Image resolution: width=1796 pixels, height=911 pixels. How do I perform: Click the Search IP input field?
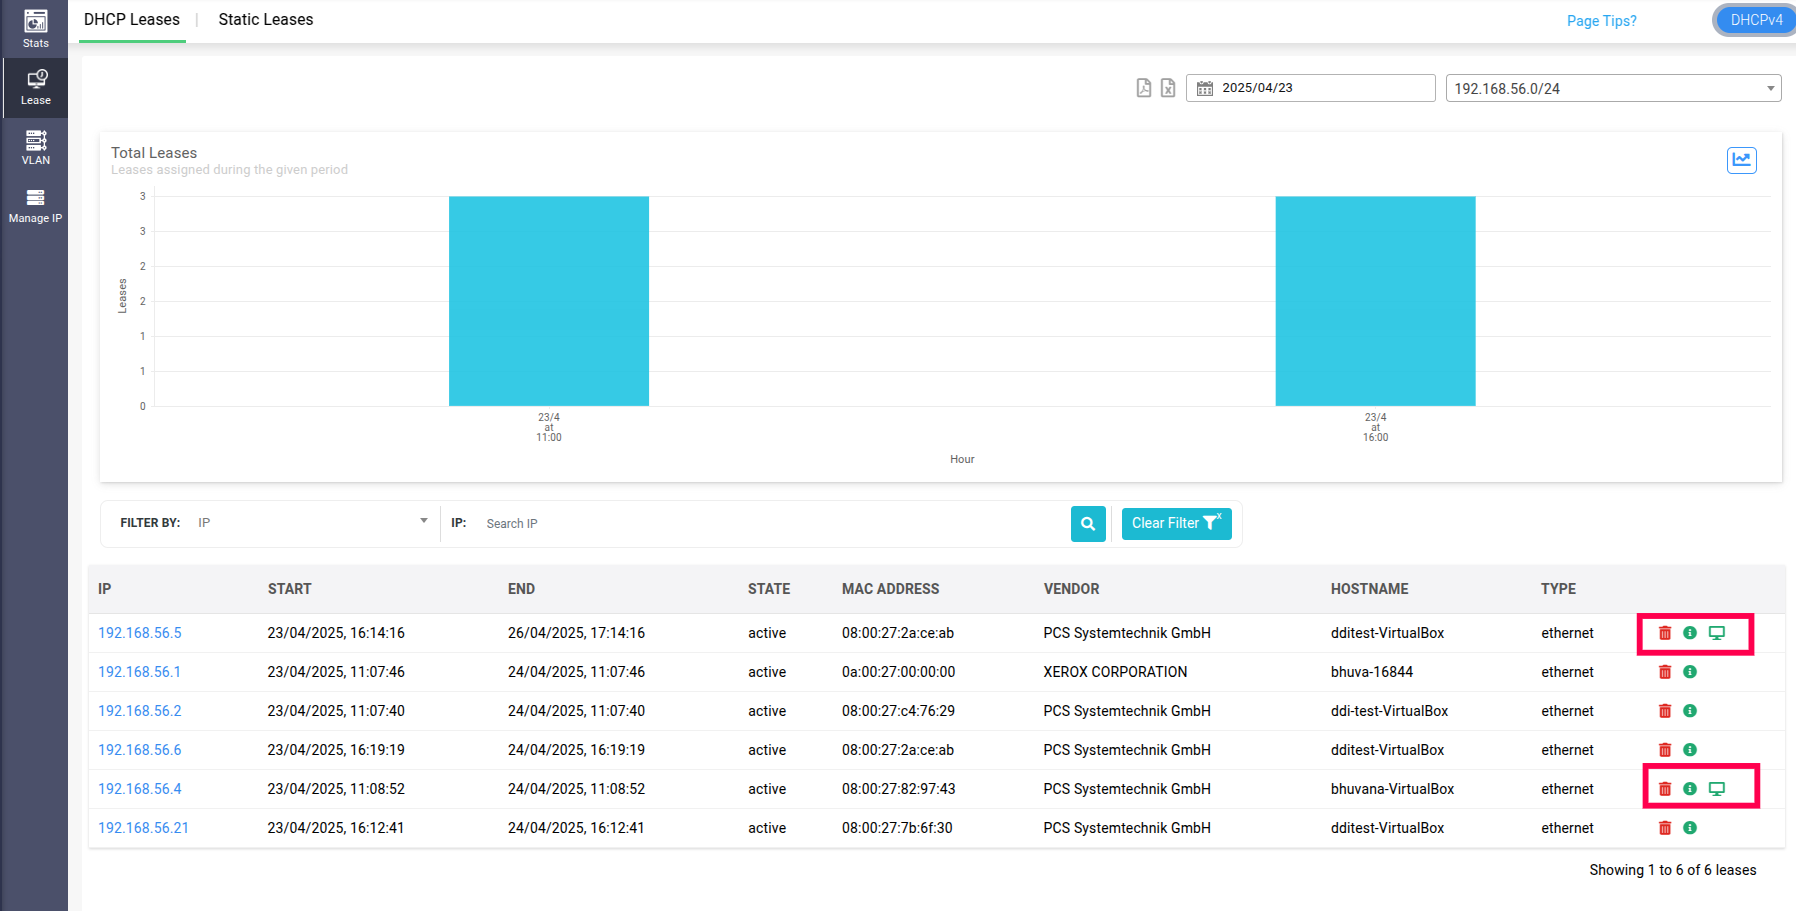[x=770, y=524]
